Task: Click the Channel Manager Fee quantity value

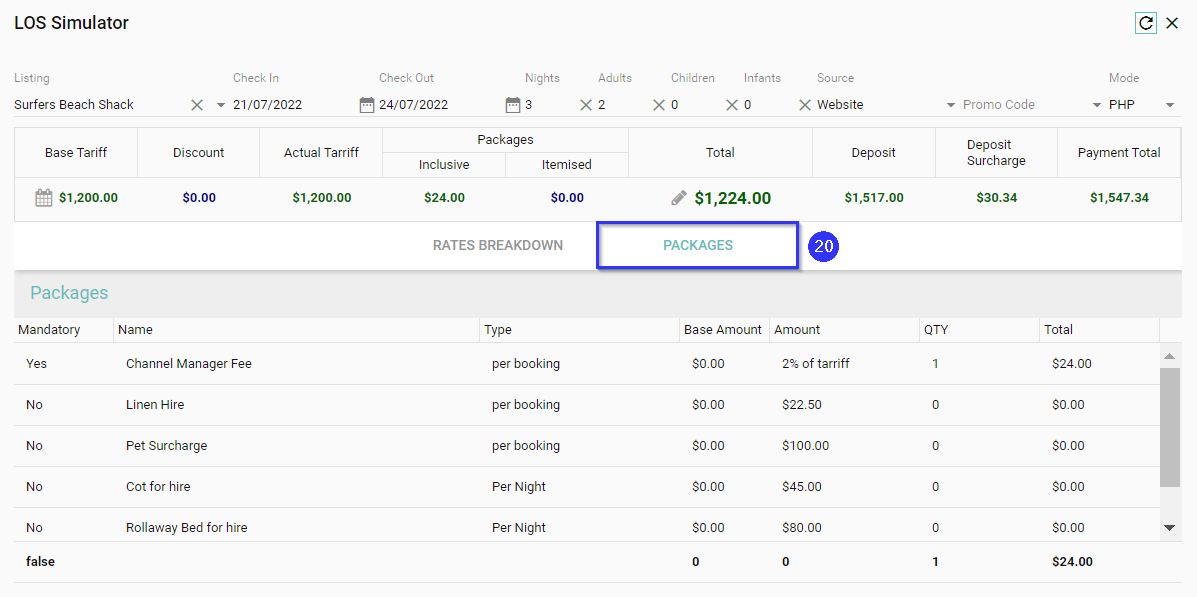Action: click(x=935, y=364)
